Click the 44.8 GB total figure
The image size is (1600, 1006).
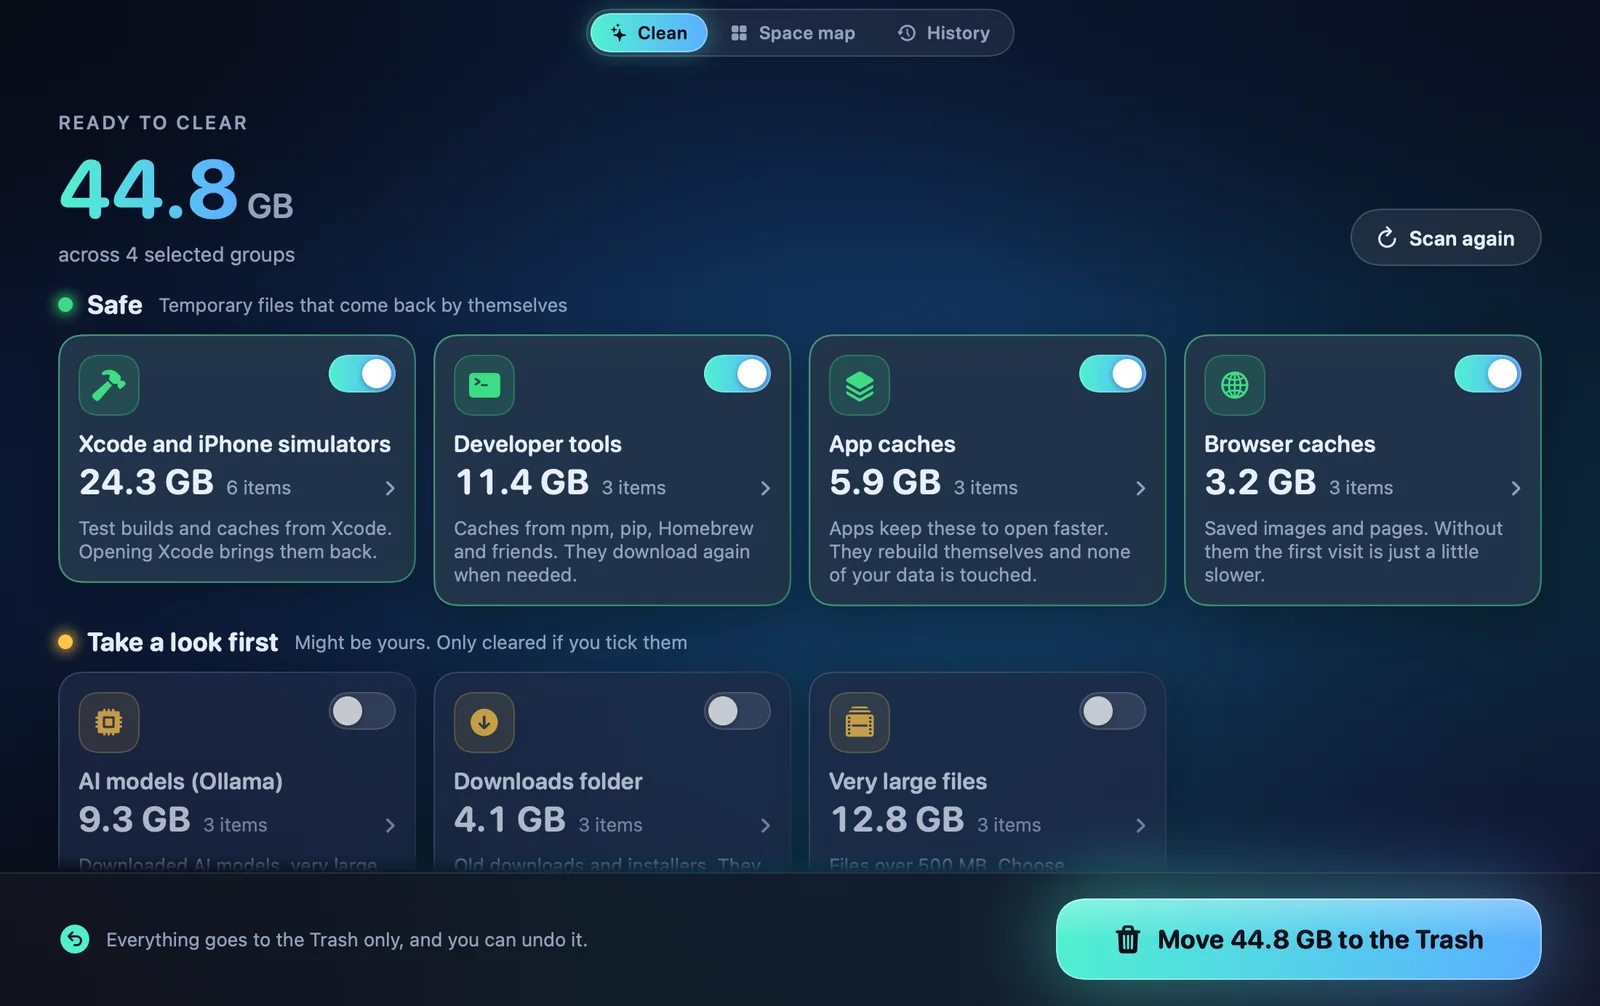coord(176,190)
